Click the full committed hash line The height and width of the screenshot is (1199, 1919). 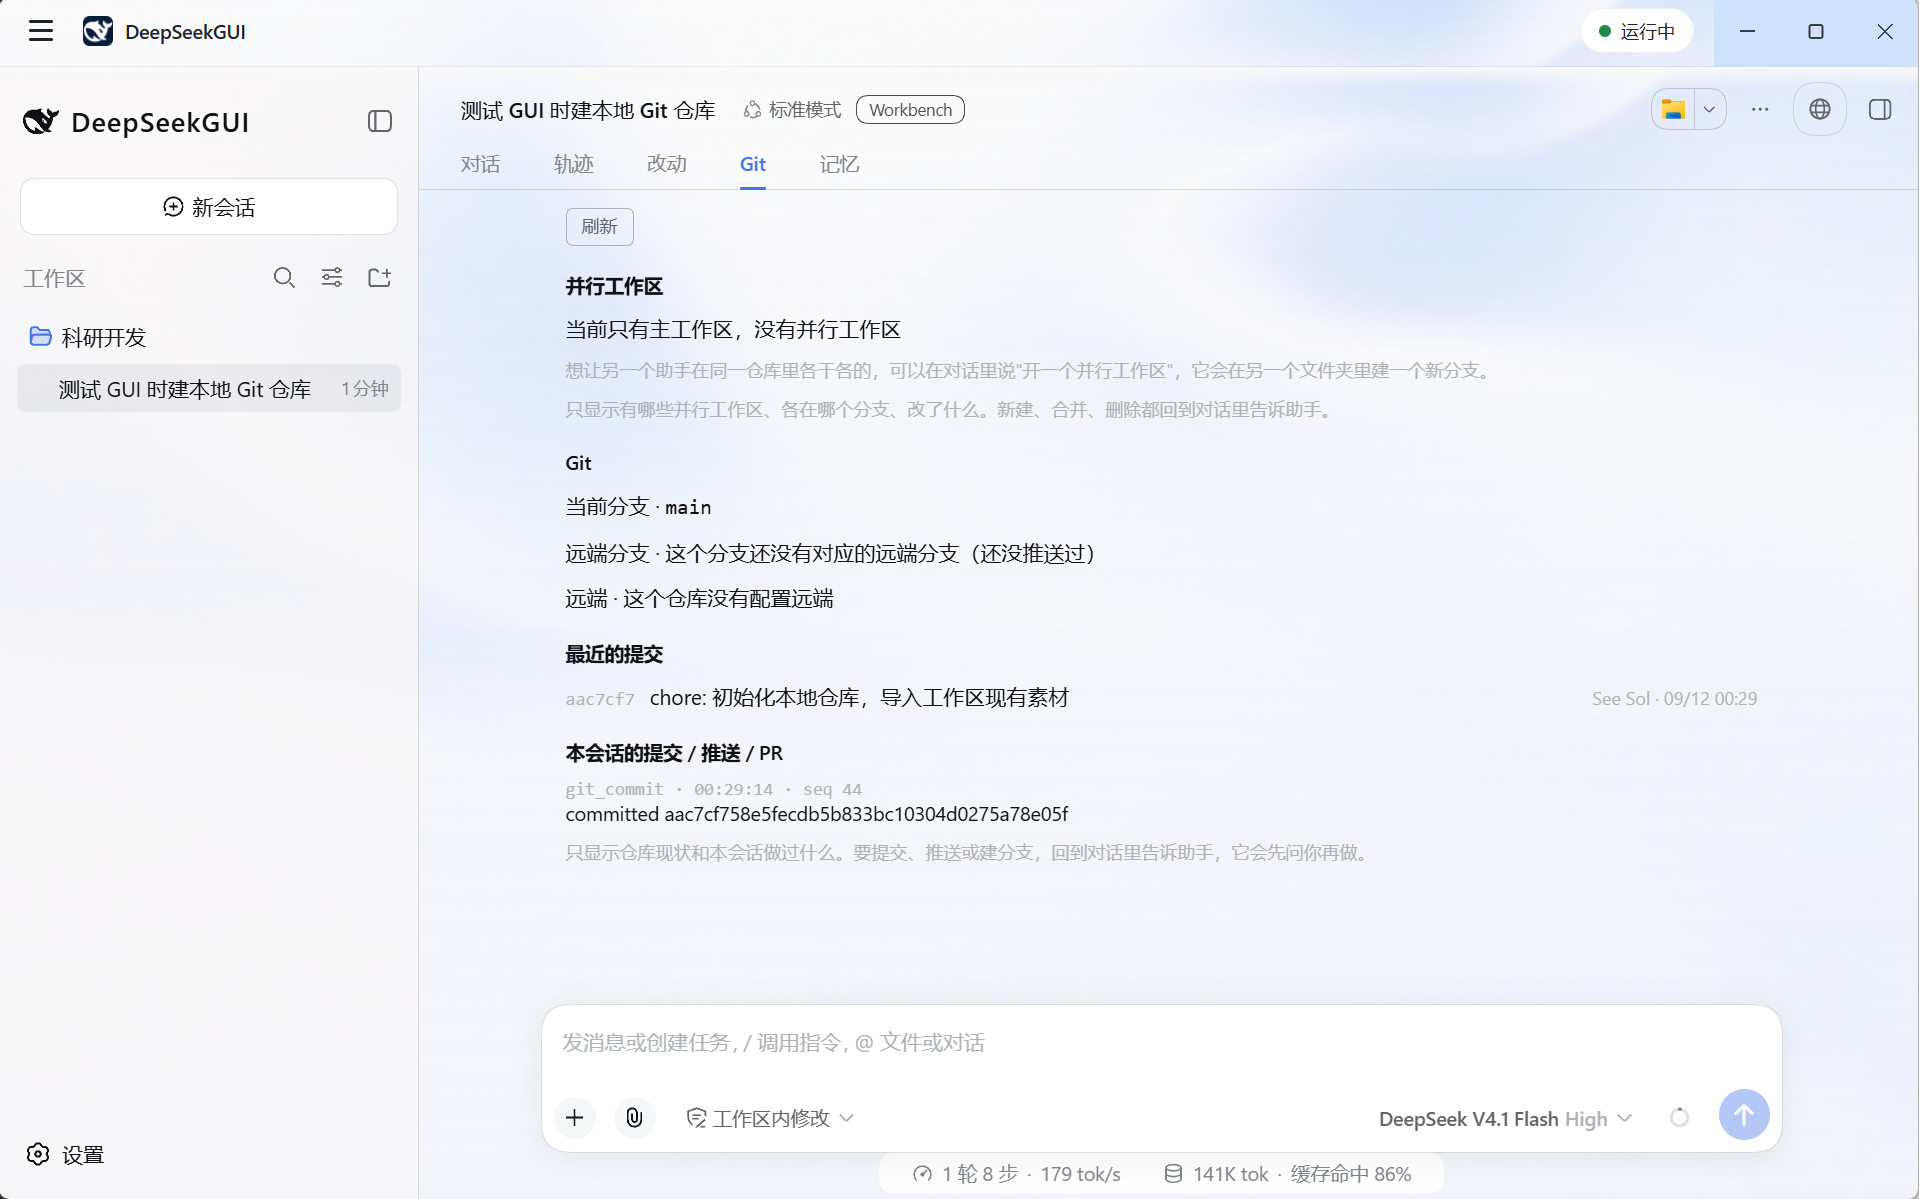click(x=816, y=814)
